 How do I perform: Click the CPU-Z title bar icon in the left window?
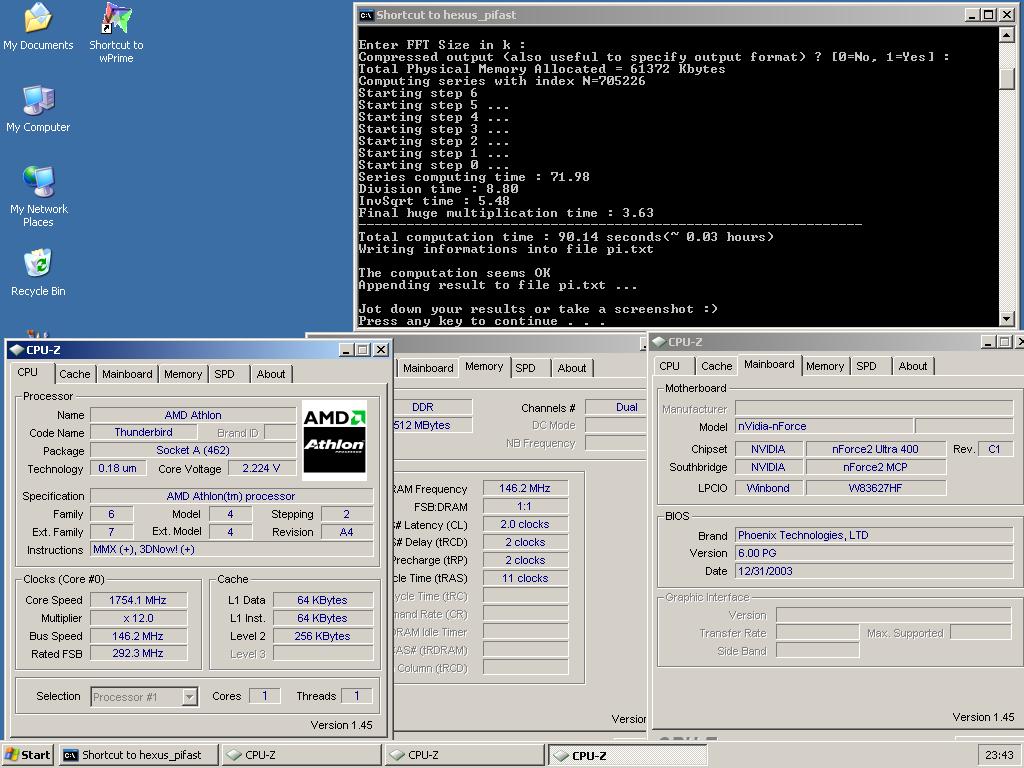pos(16,350)
